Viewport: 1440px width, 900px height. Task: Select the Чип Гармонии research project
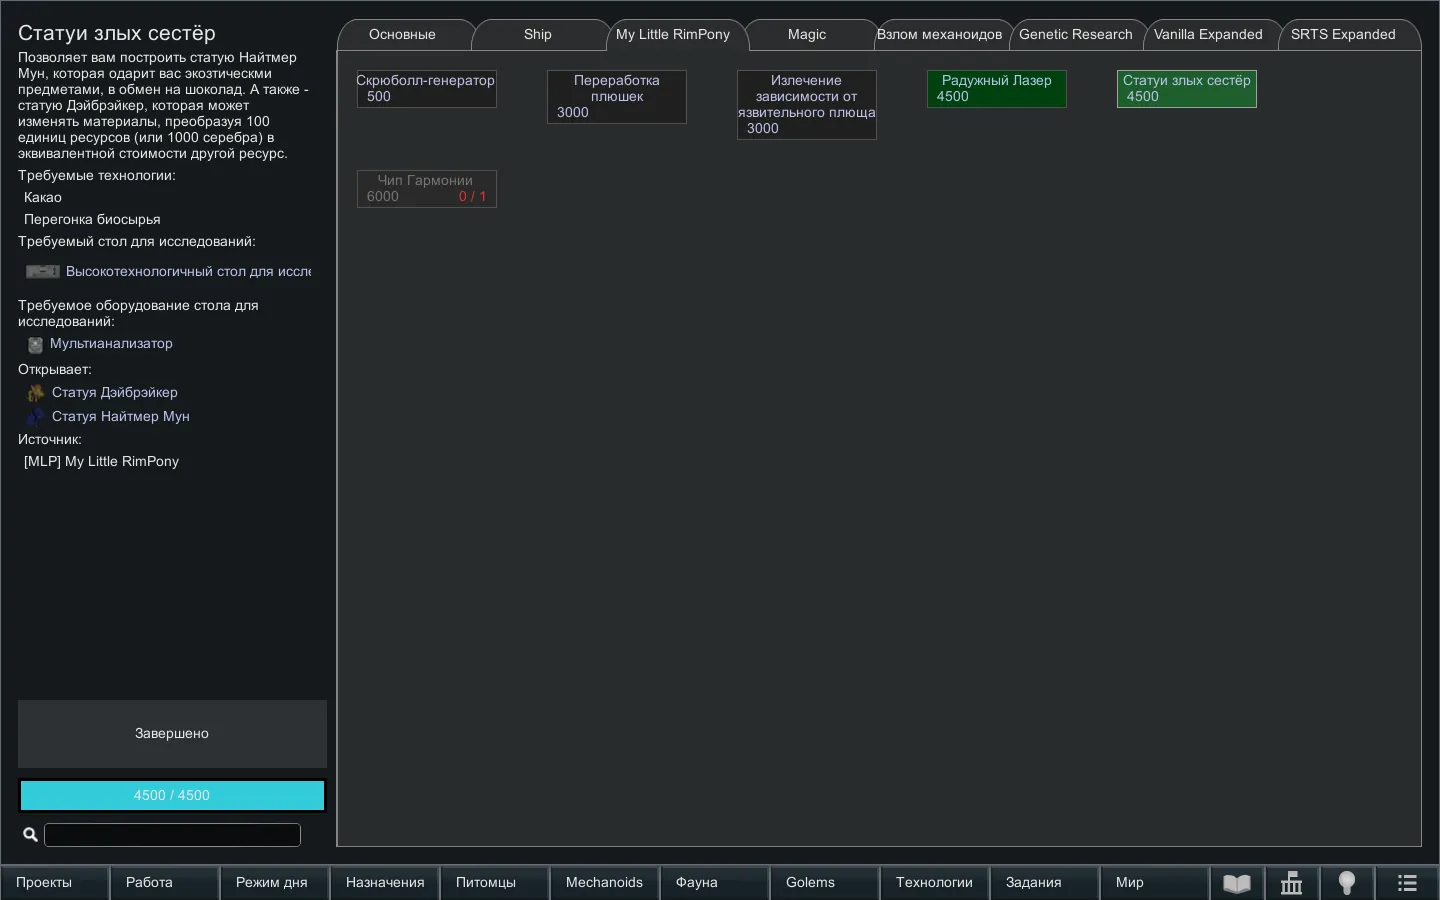426,189
